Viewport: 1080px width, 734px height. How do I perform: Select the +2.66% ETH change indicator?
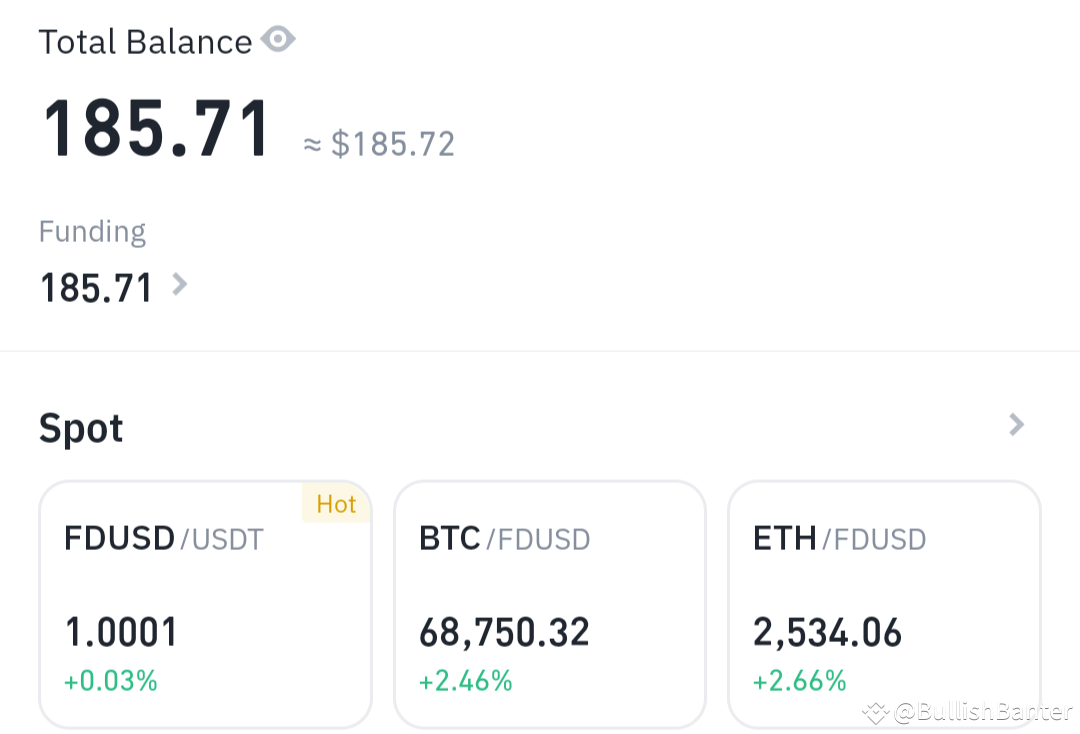coord(800,680)
